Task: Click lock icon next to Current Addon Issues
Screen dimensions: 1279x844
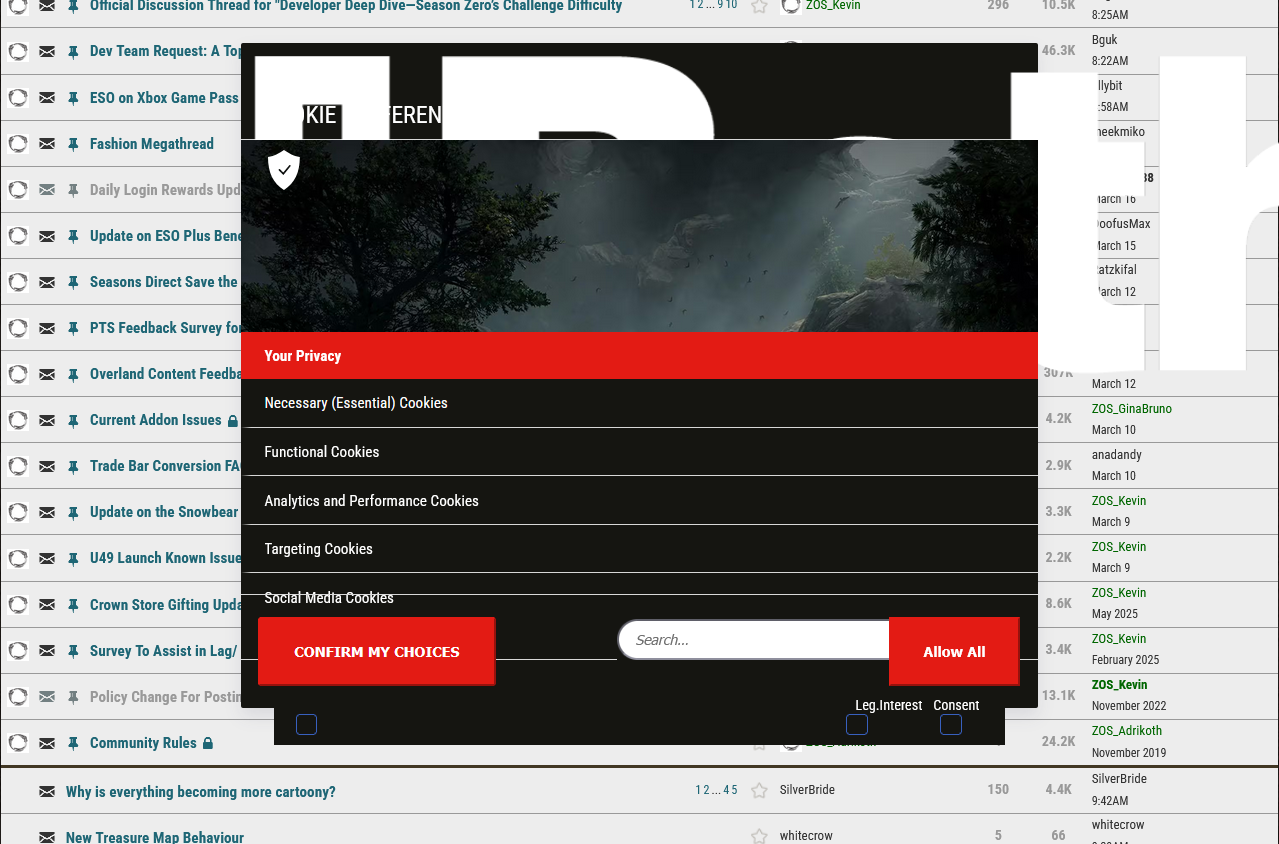Action: (233, 421)
